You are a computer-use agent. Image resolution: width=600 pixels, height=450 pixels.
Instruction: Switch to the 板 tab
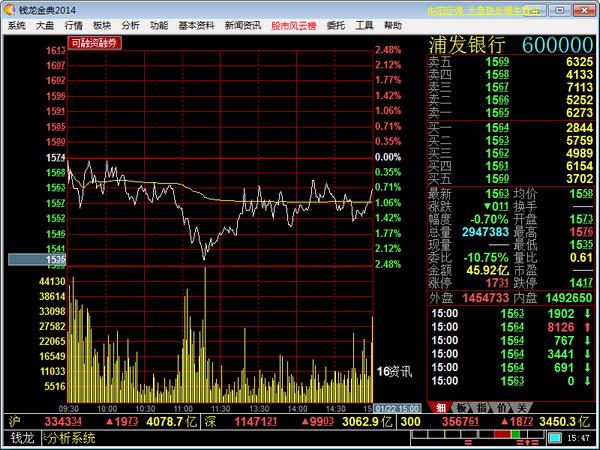[x=461, y=407]
